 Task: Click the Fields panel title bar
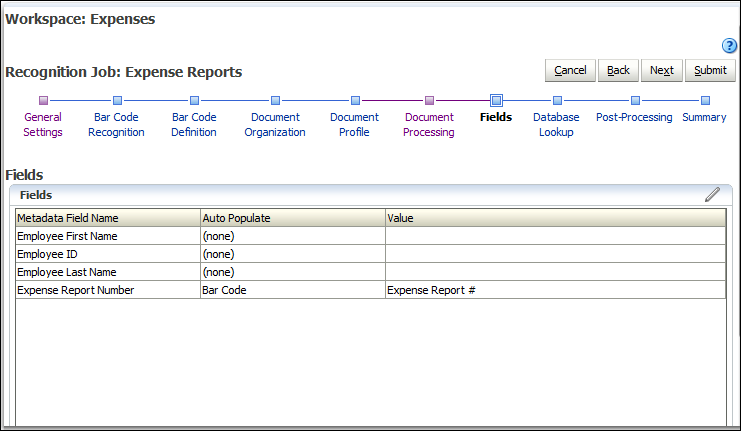tap(371, 195)
